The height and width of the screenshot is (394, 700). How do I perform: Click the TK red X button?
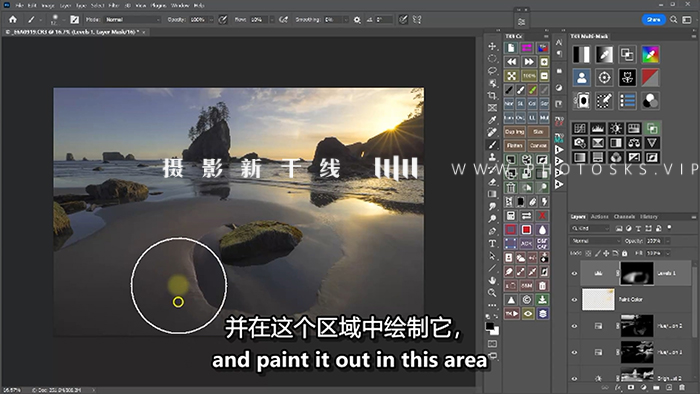(x=542, y=216)
